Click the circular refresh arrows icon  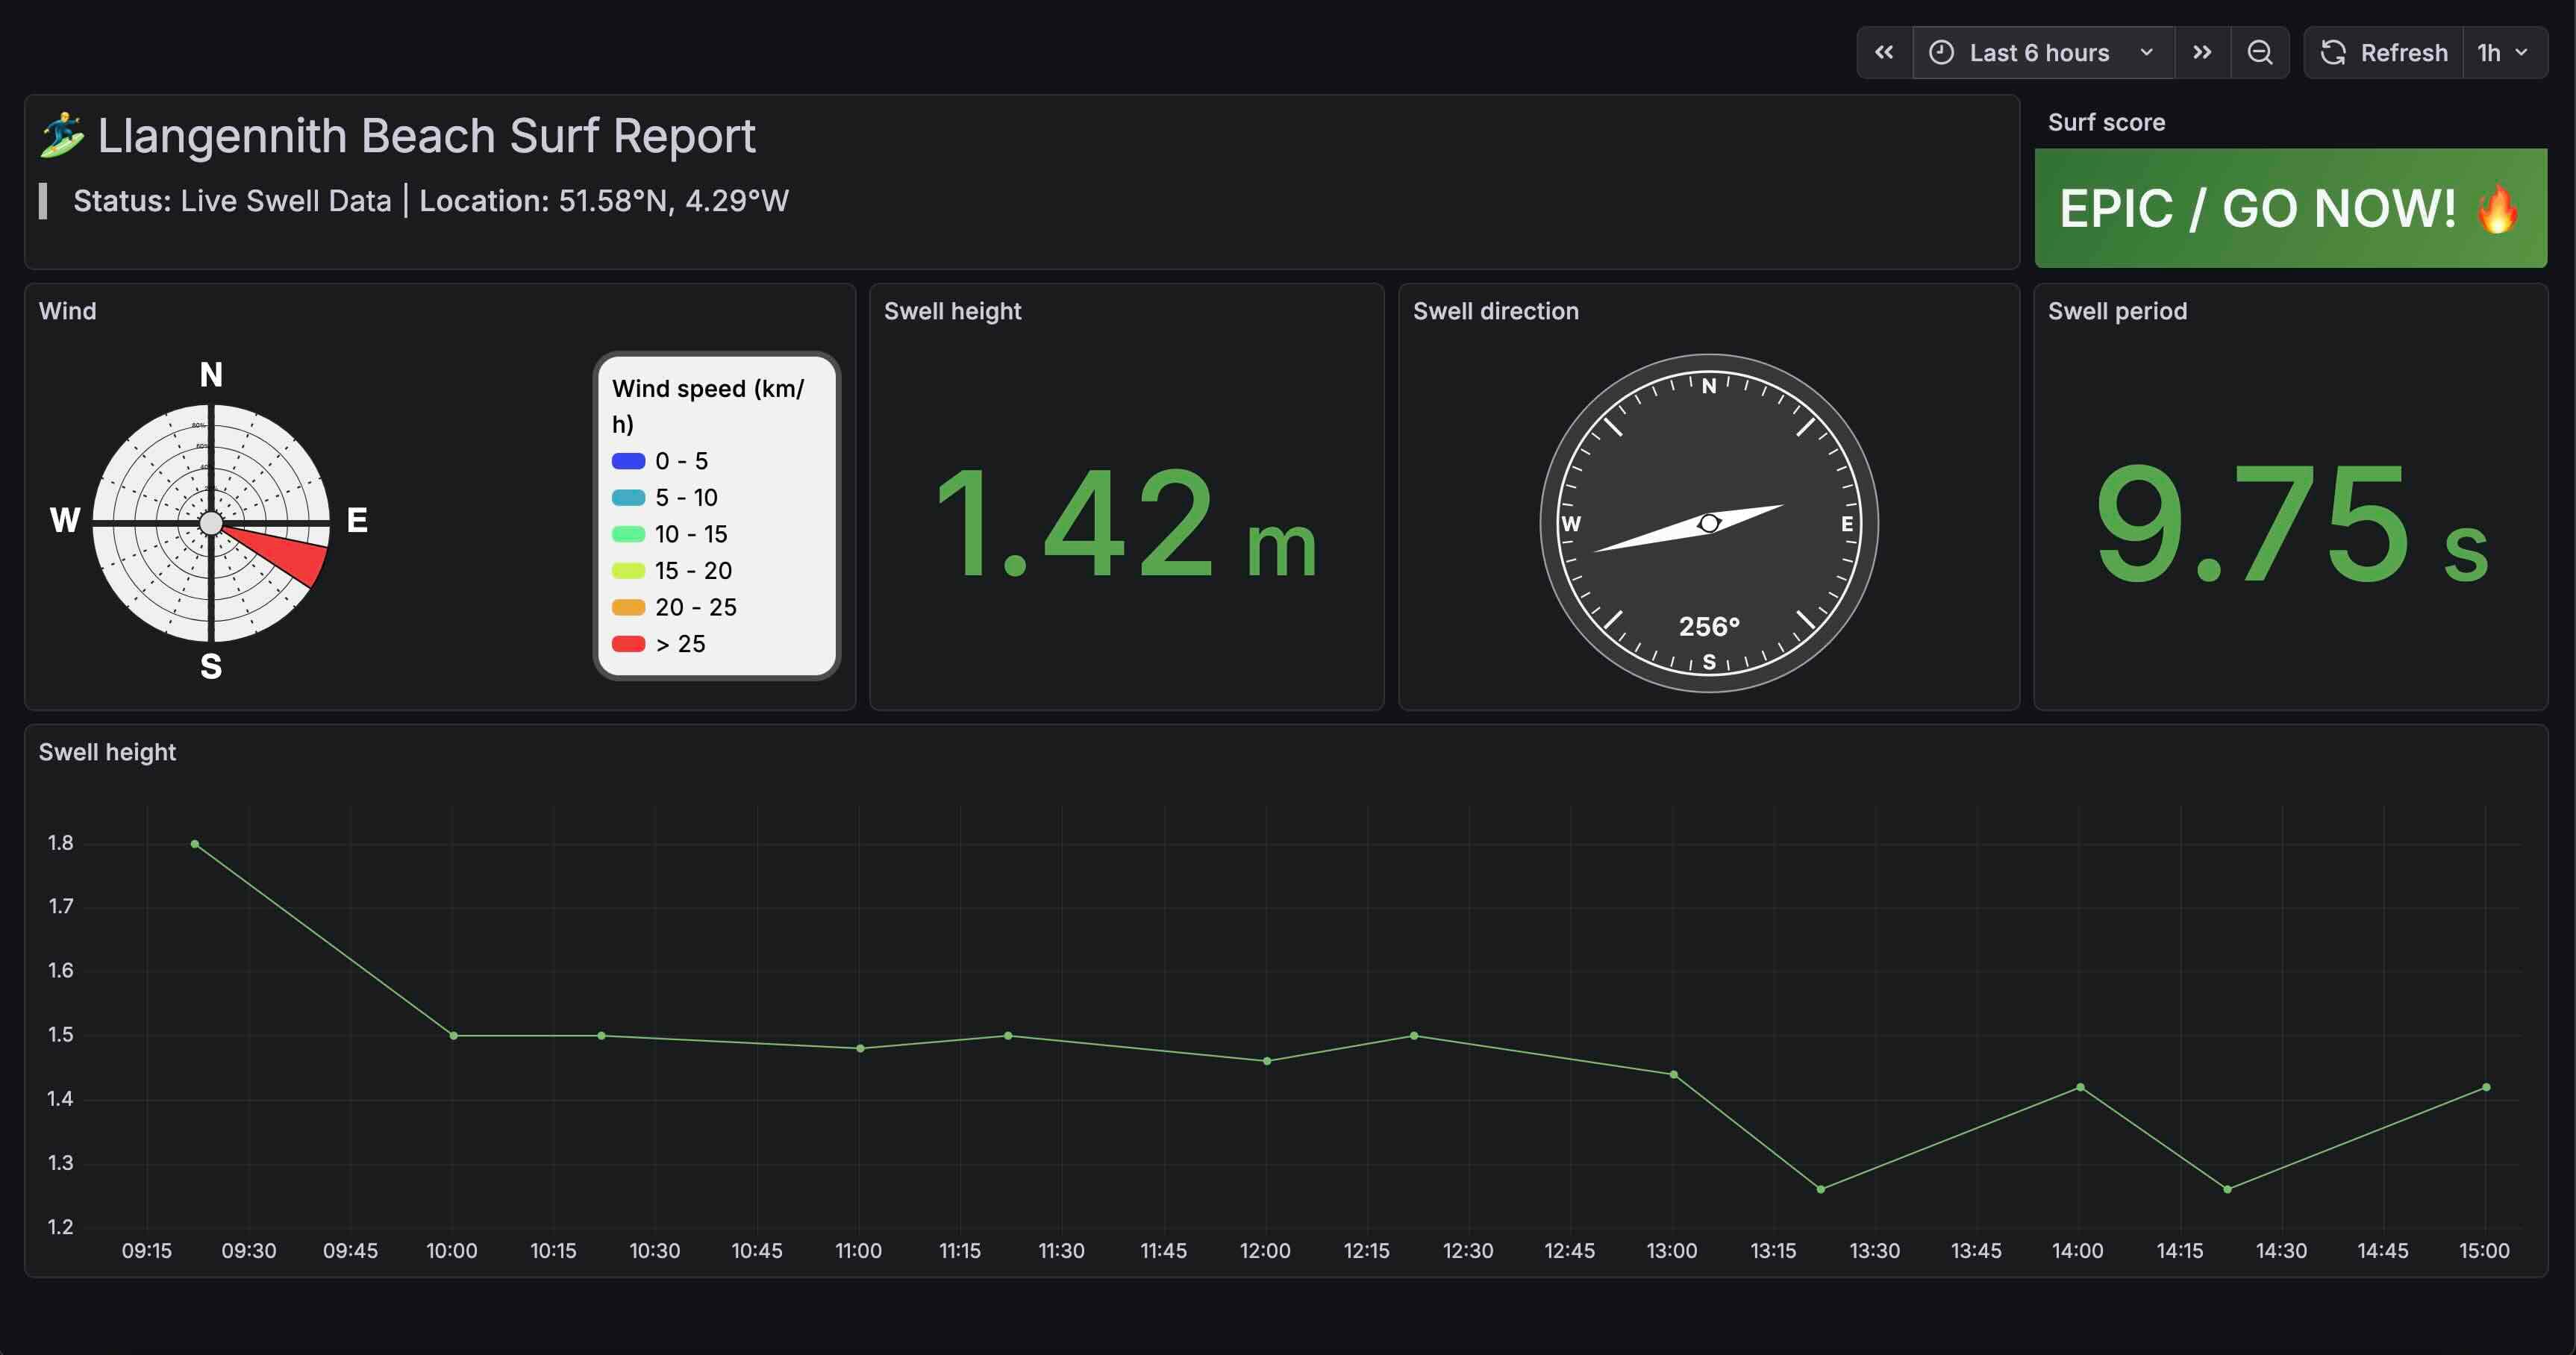(2333, 52)
